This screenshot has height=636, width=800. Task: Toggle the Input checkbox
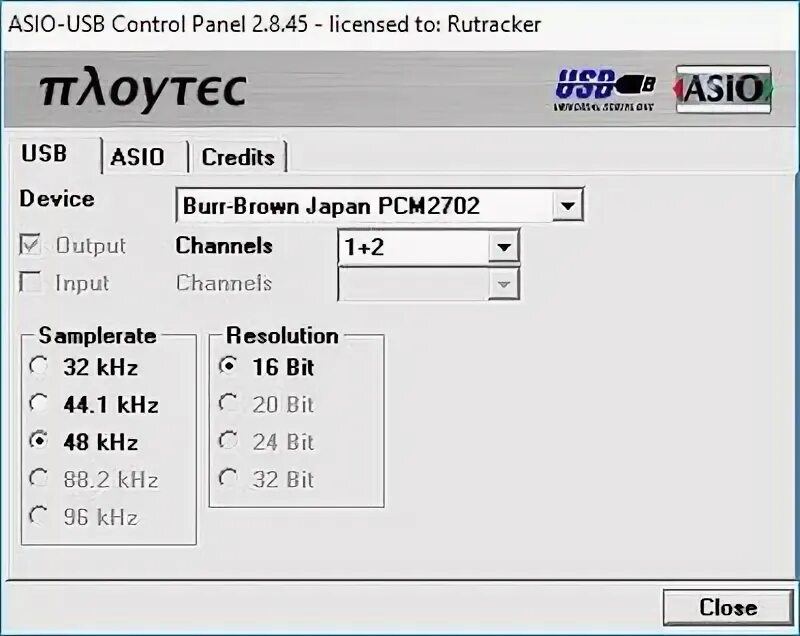(30, 282)
